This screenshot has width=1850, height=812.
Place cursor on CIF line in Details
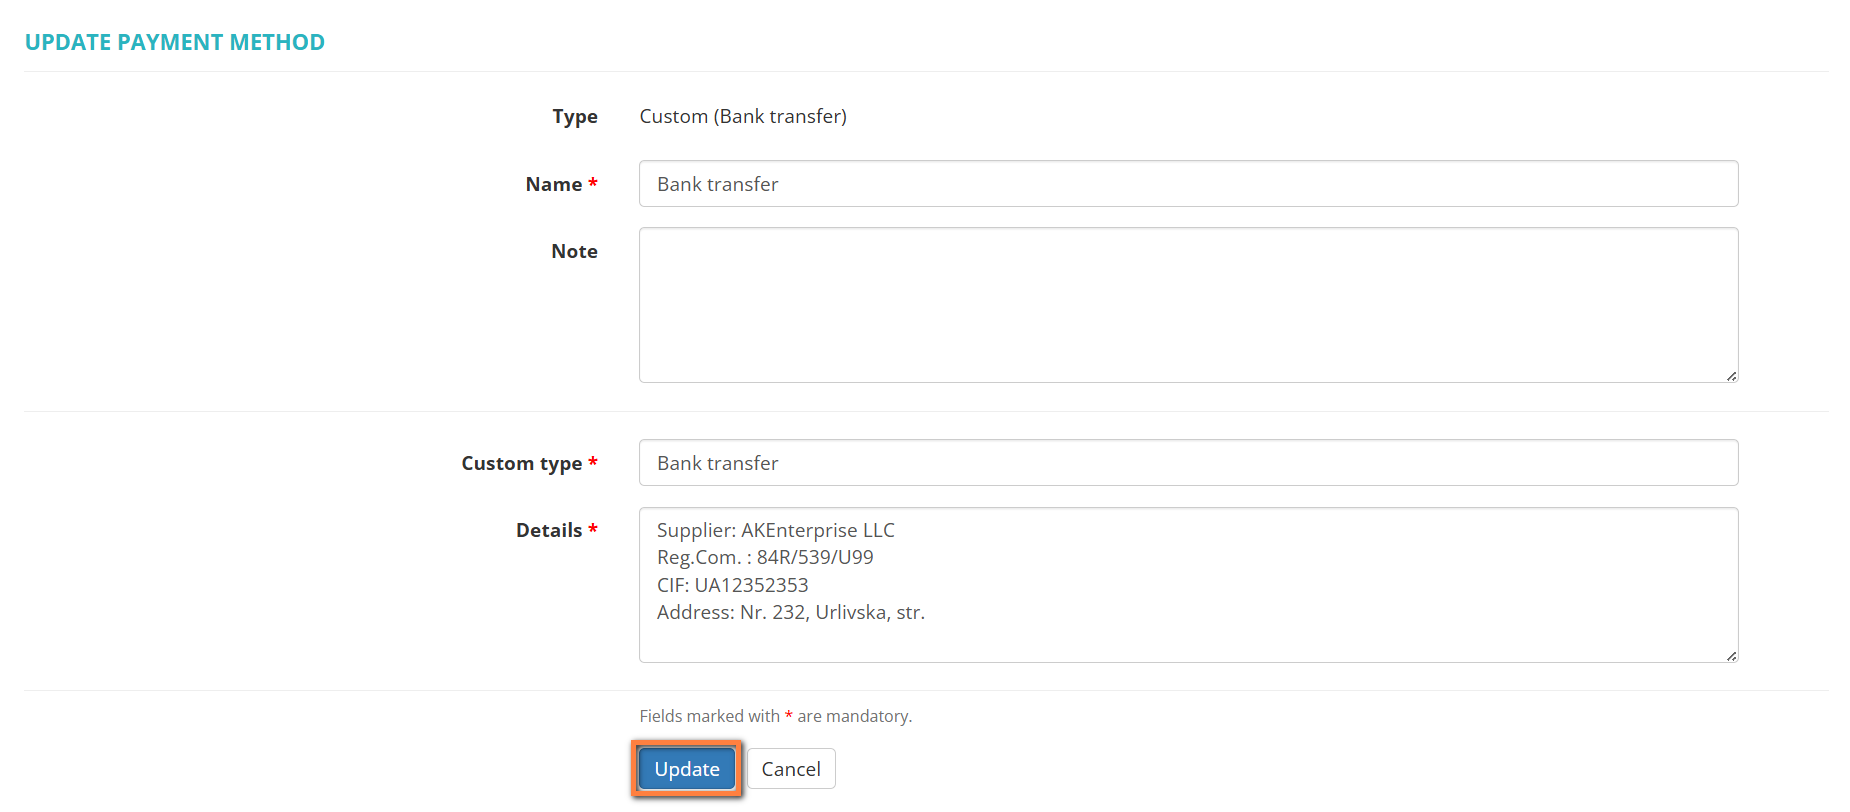click(x=732, y=585)
